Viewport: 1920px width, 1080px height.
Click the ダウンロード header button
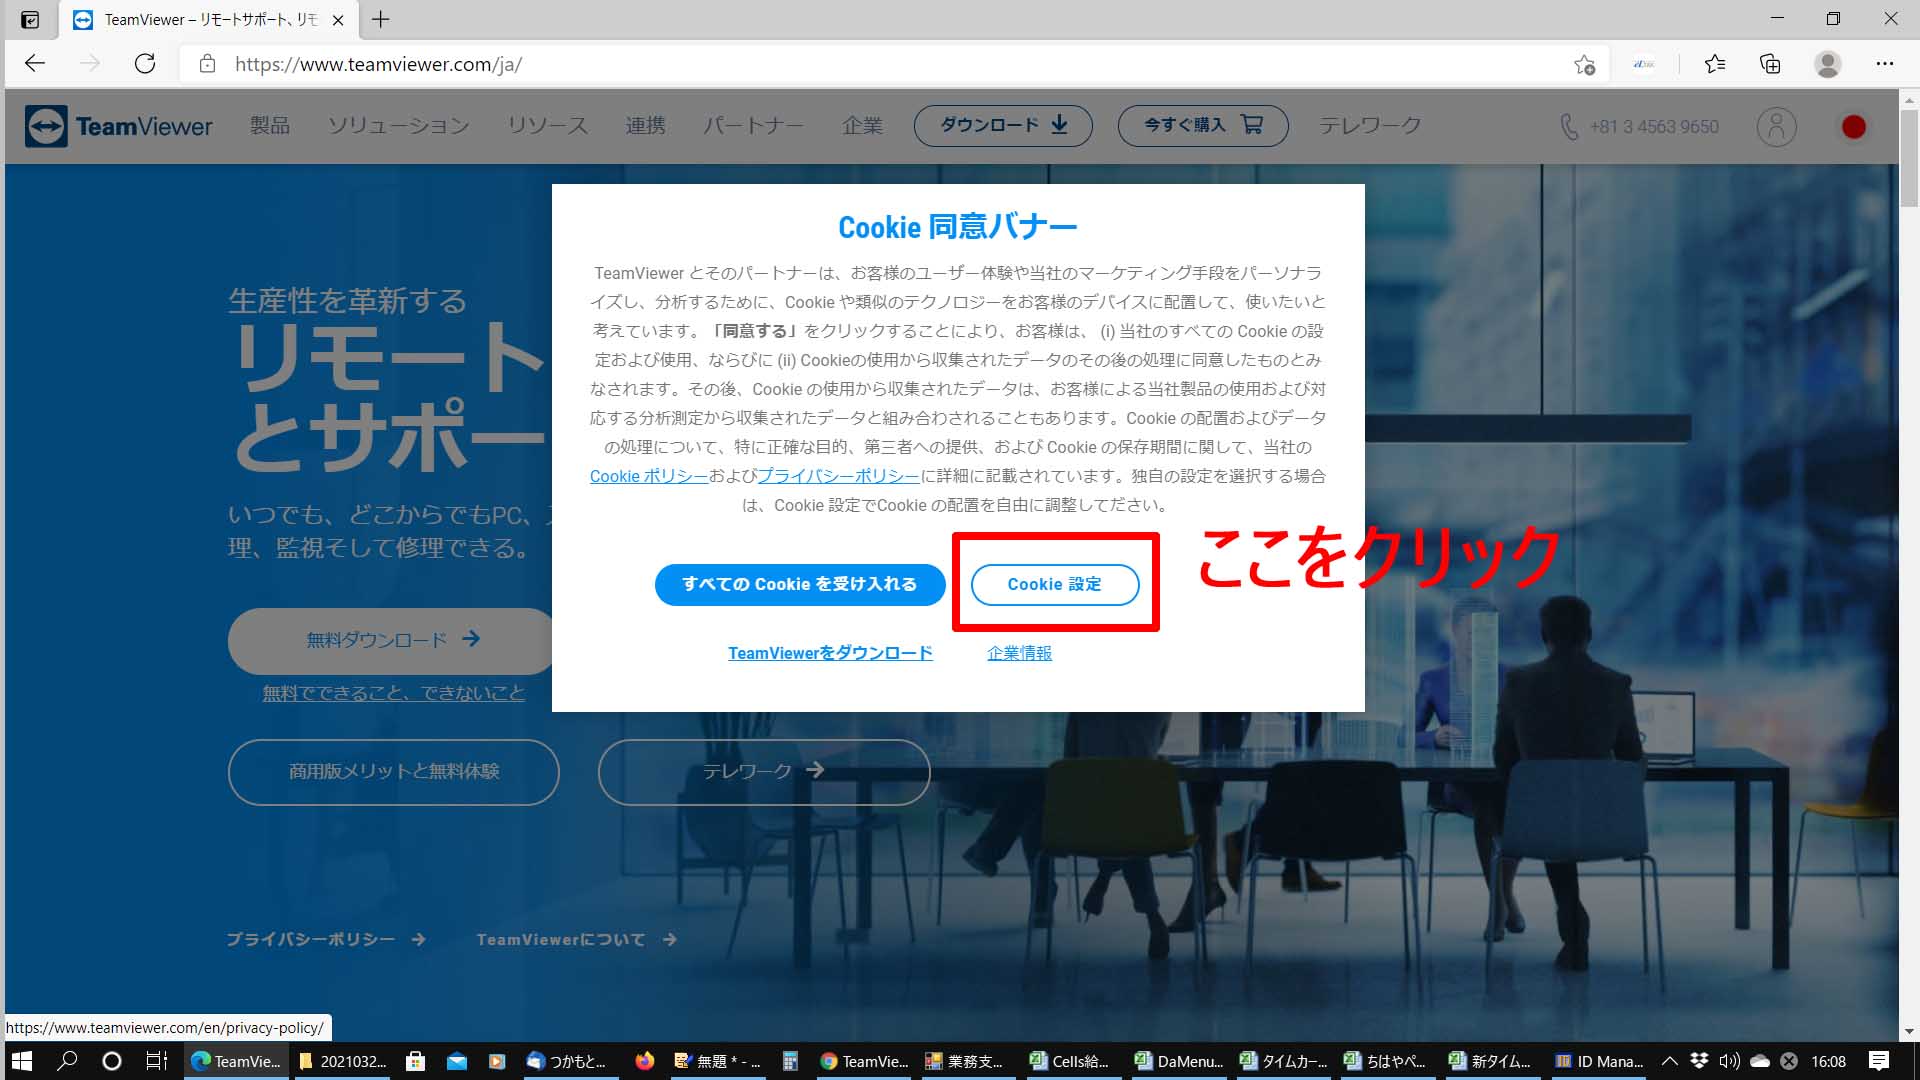coord(1002,126)
